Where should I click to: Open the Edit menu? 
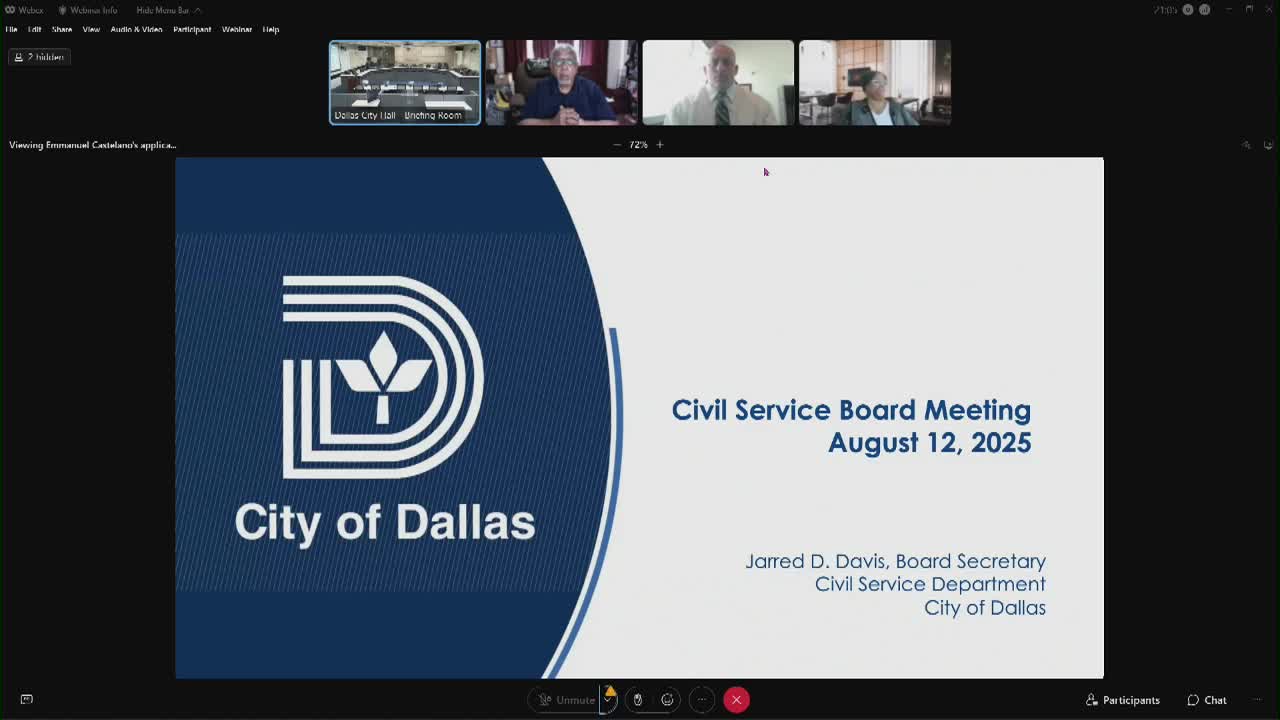[x=34, y=29]
